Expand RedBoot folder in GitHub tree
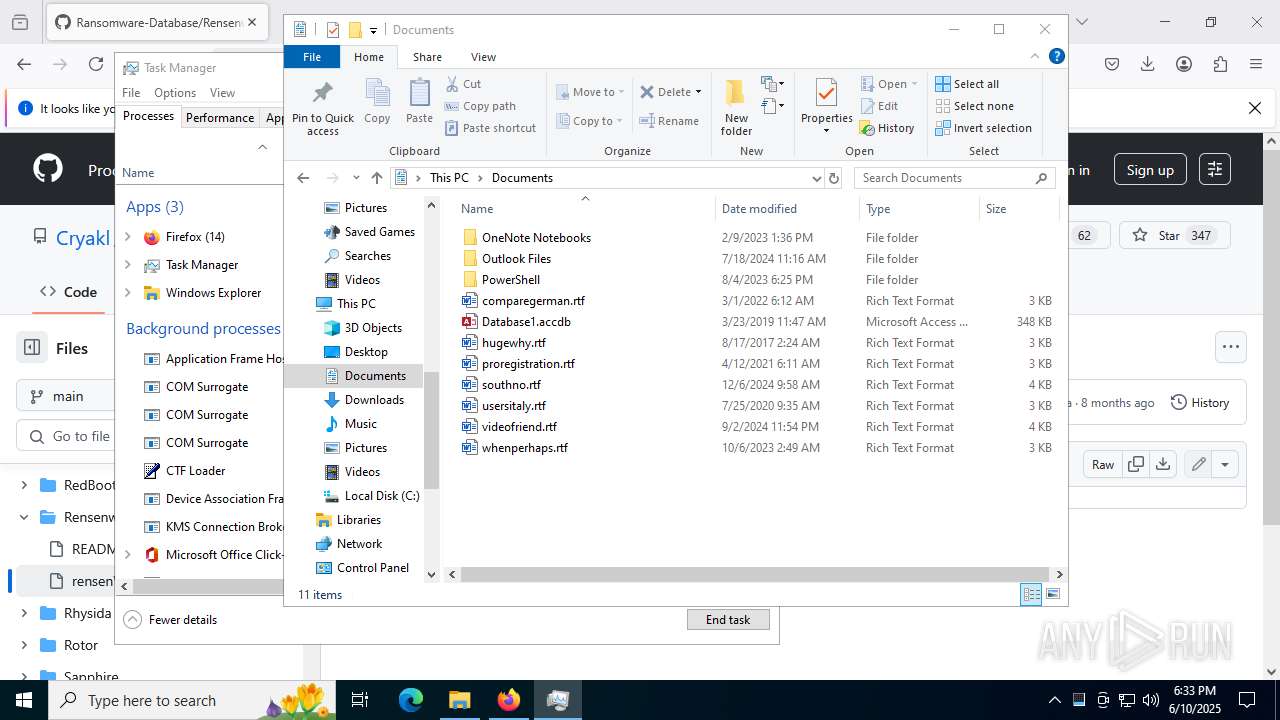This screenshot has width=1280, height=720. coord(24,485)
